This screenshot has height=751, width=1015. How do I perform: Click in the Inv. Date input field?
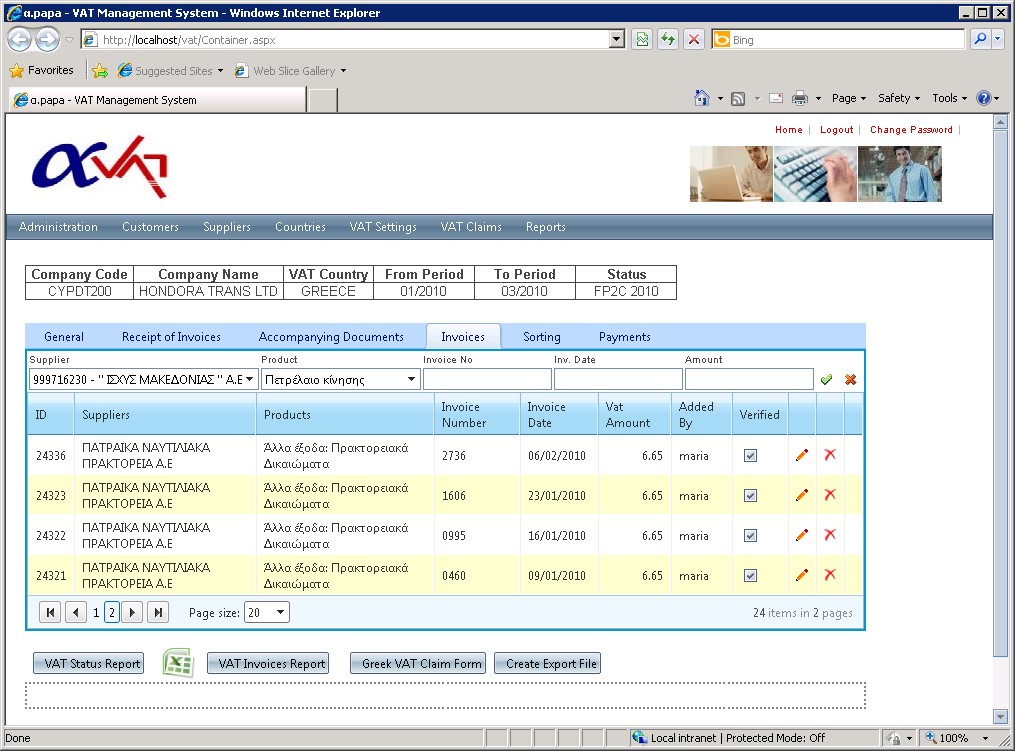point(618,379)
